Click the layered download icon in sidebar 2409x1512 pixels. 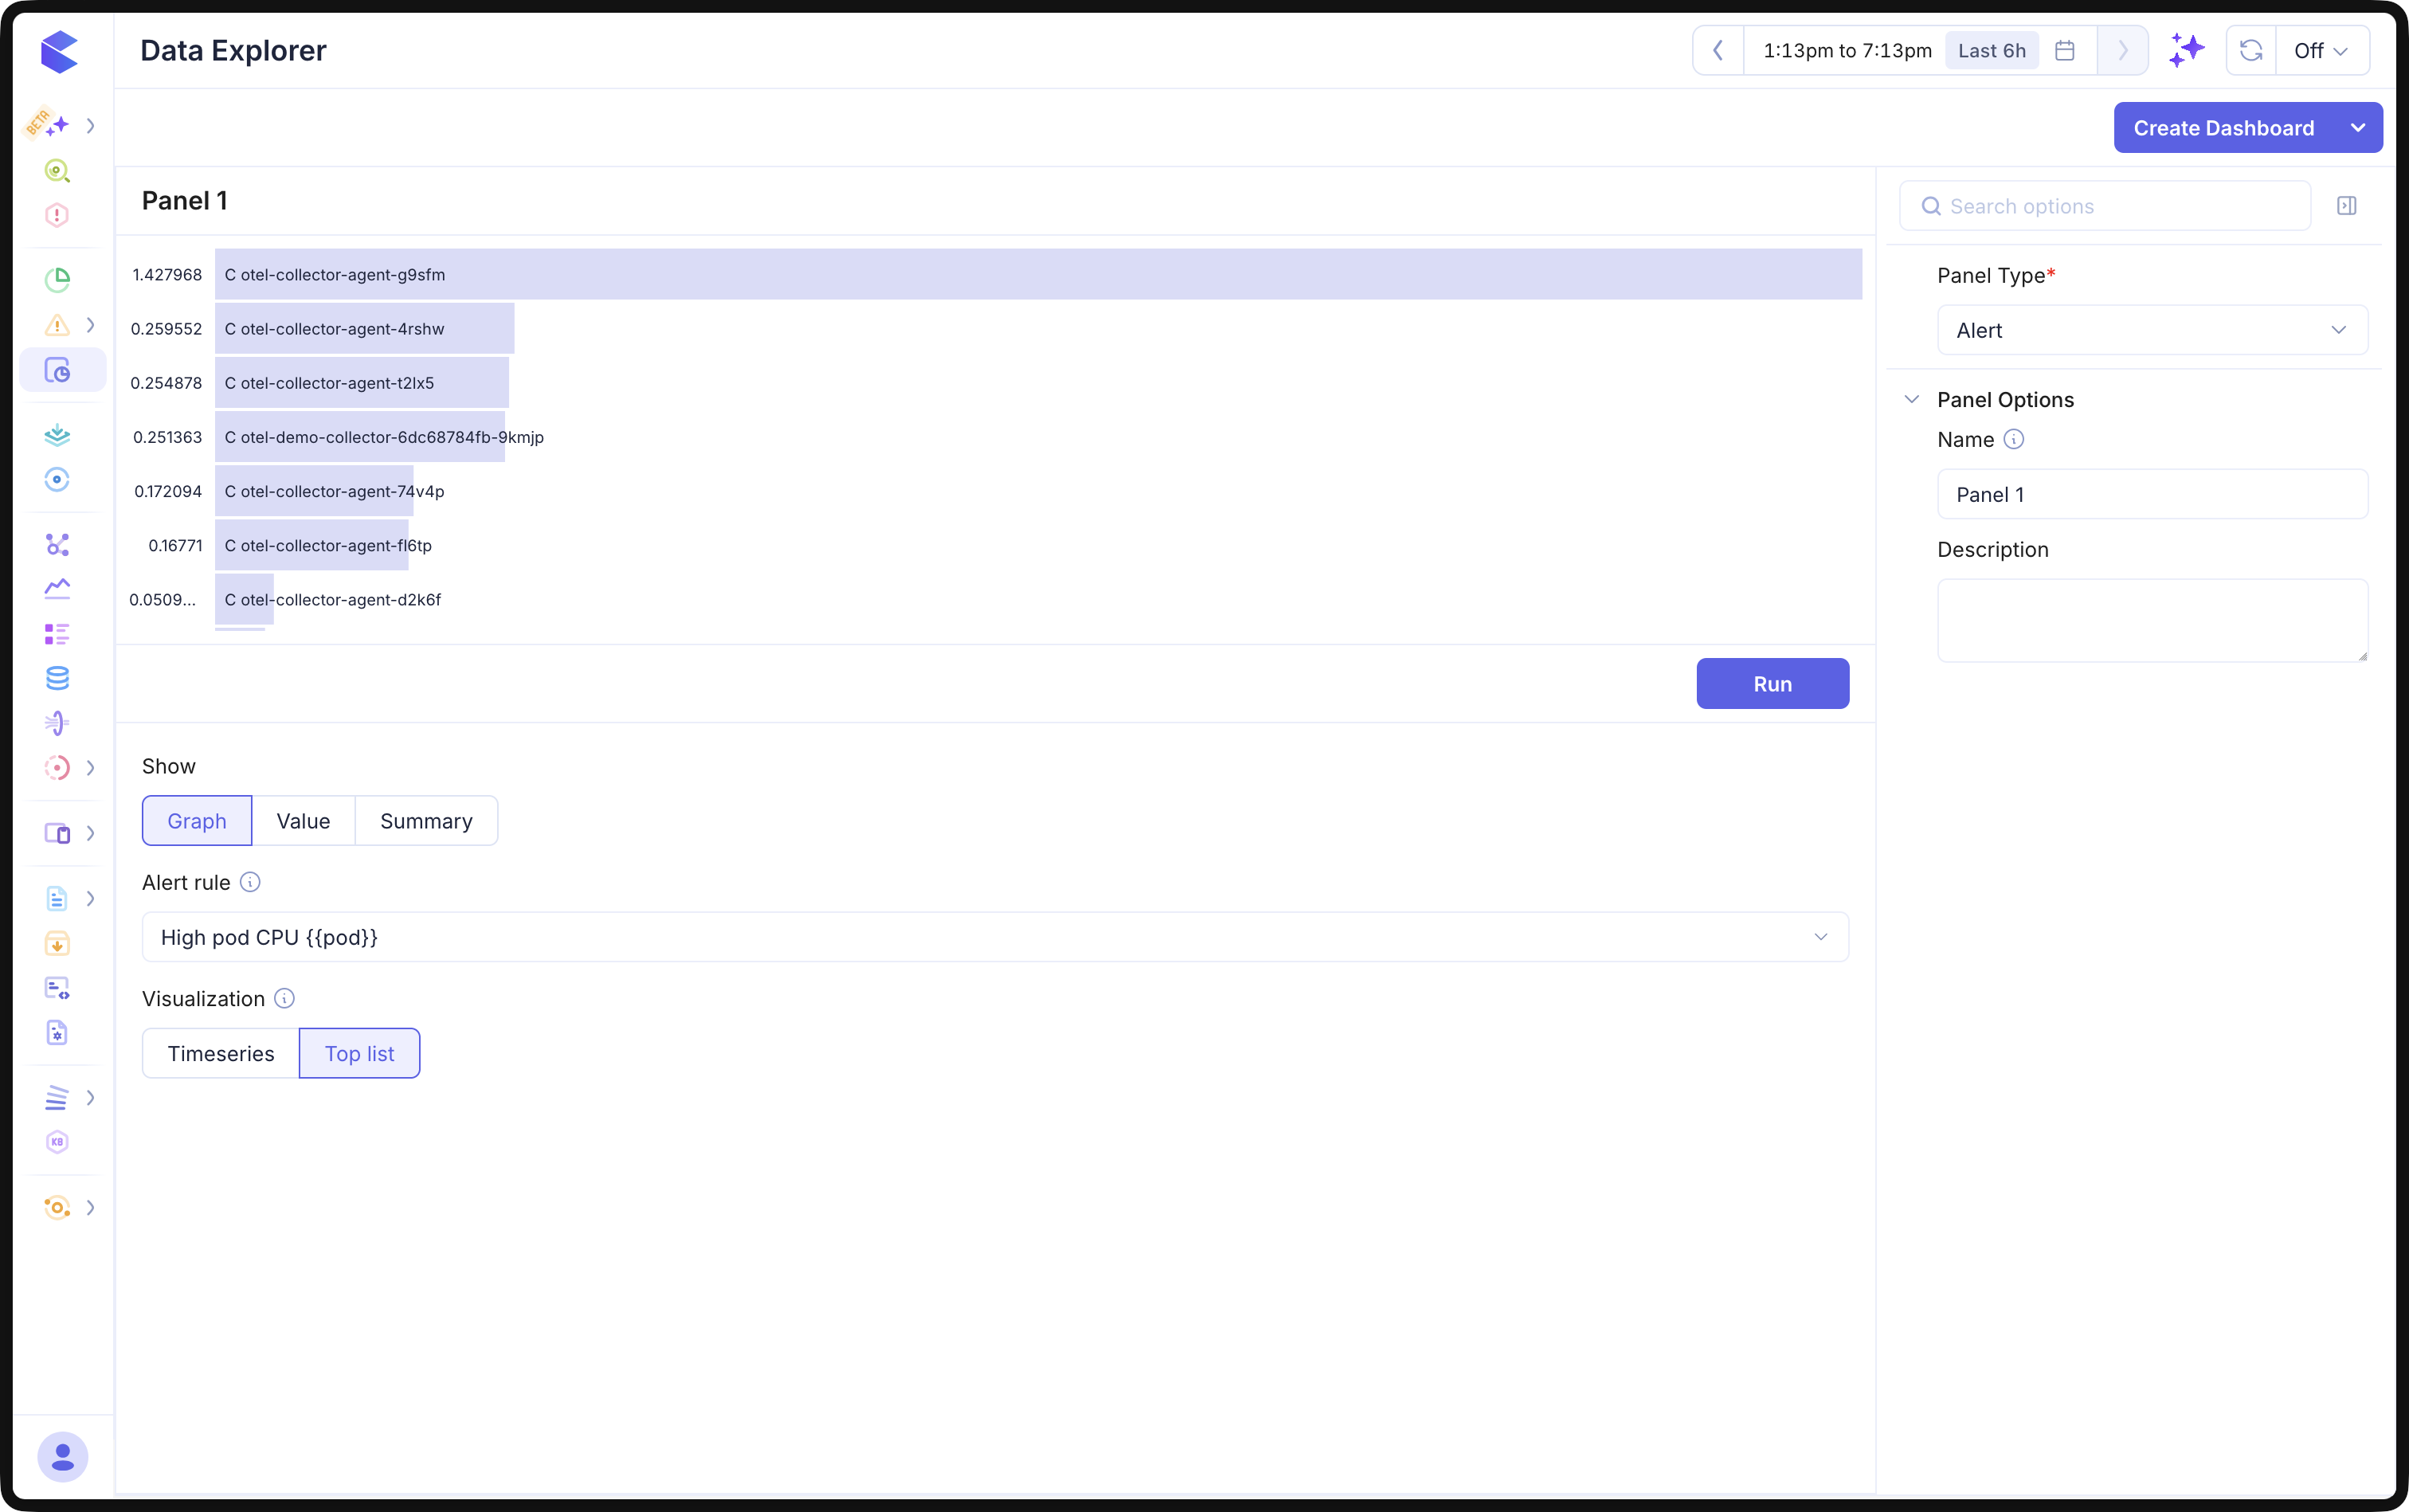[57, 435]
